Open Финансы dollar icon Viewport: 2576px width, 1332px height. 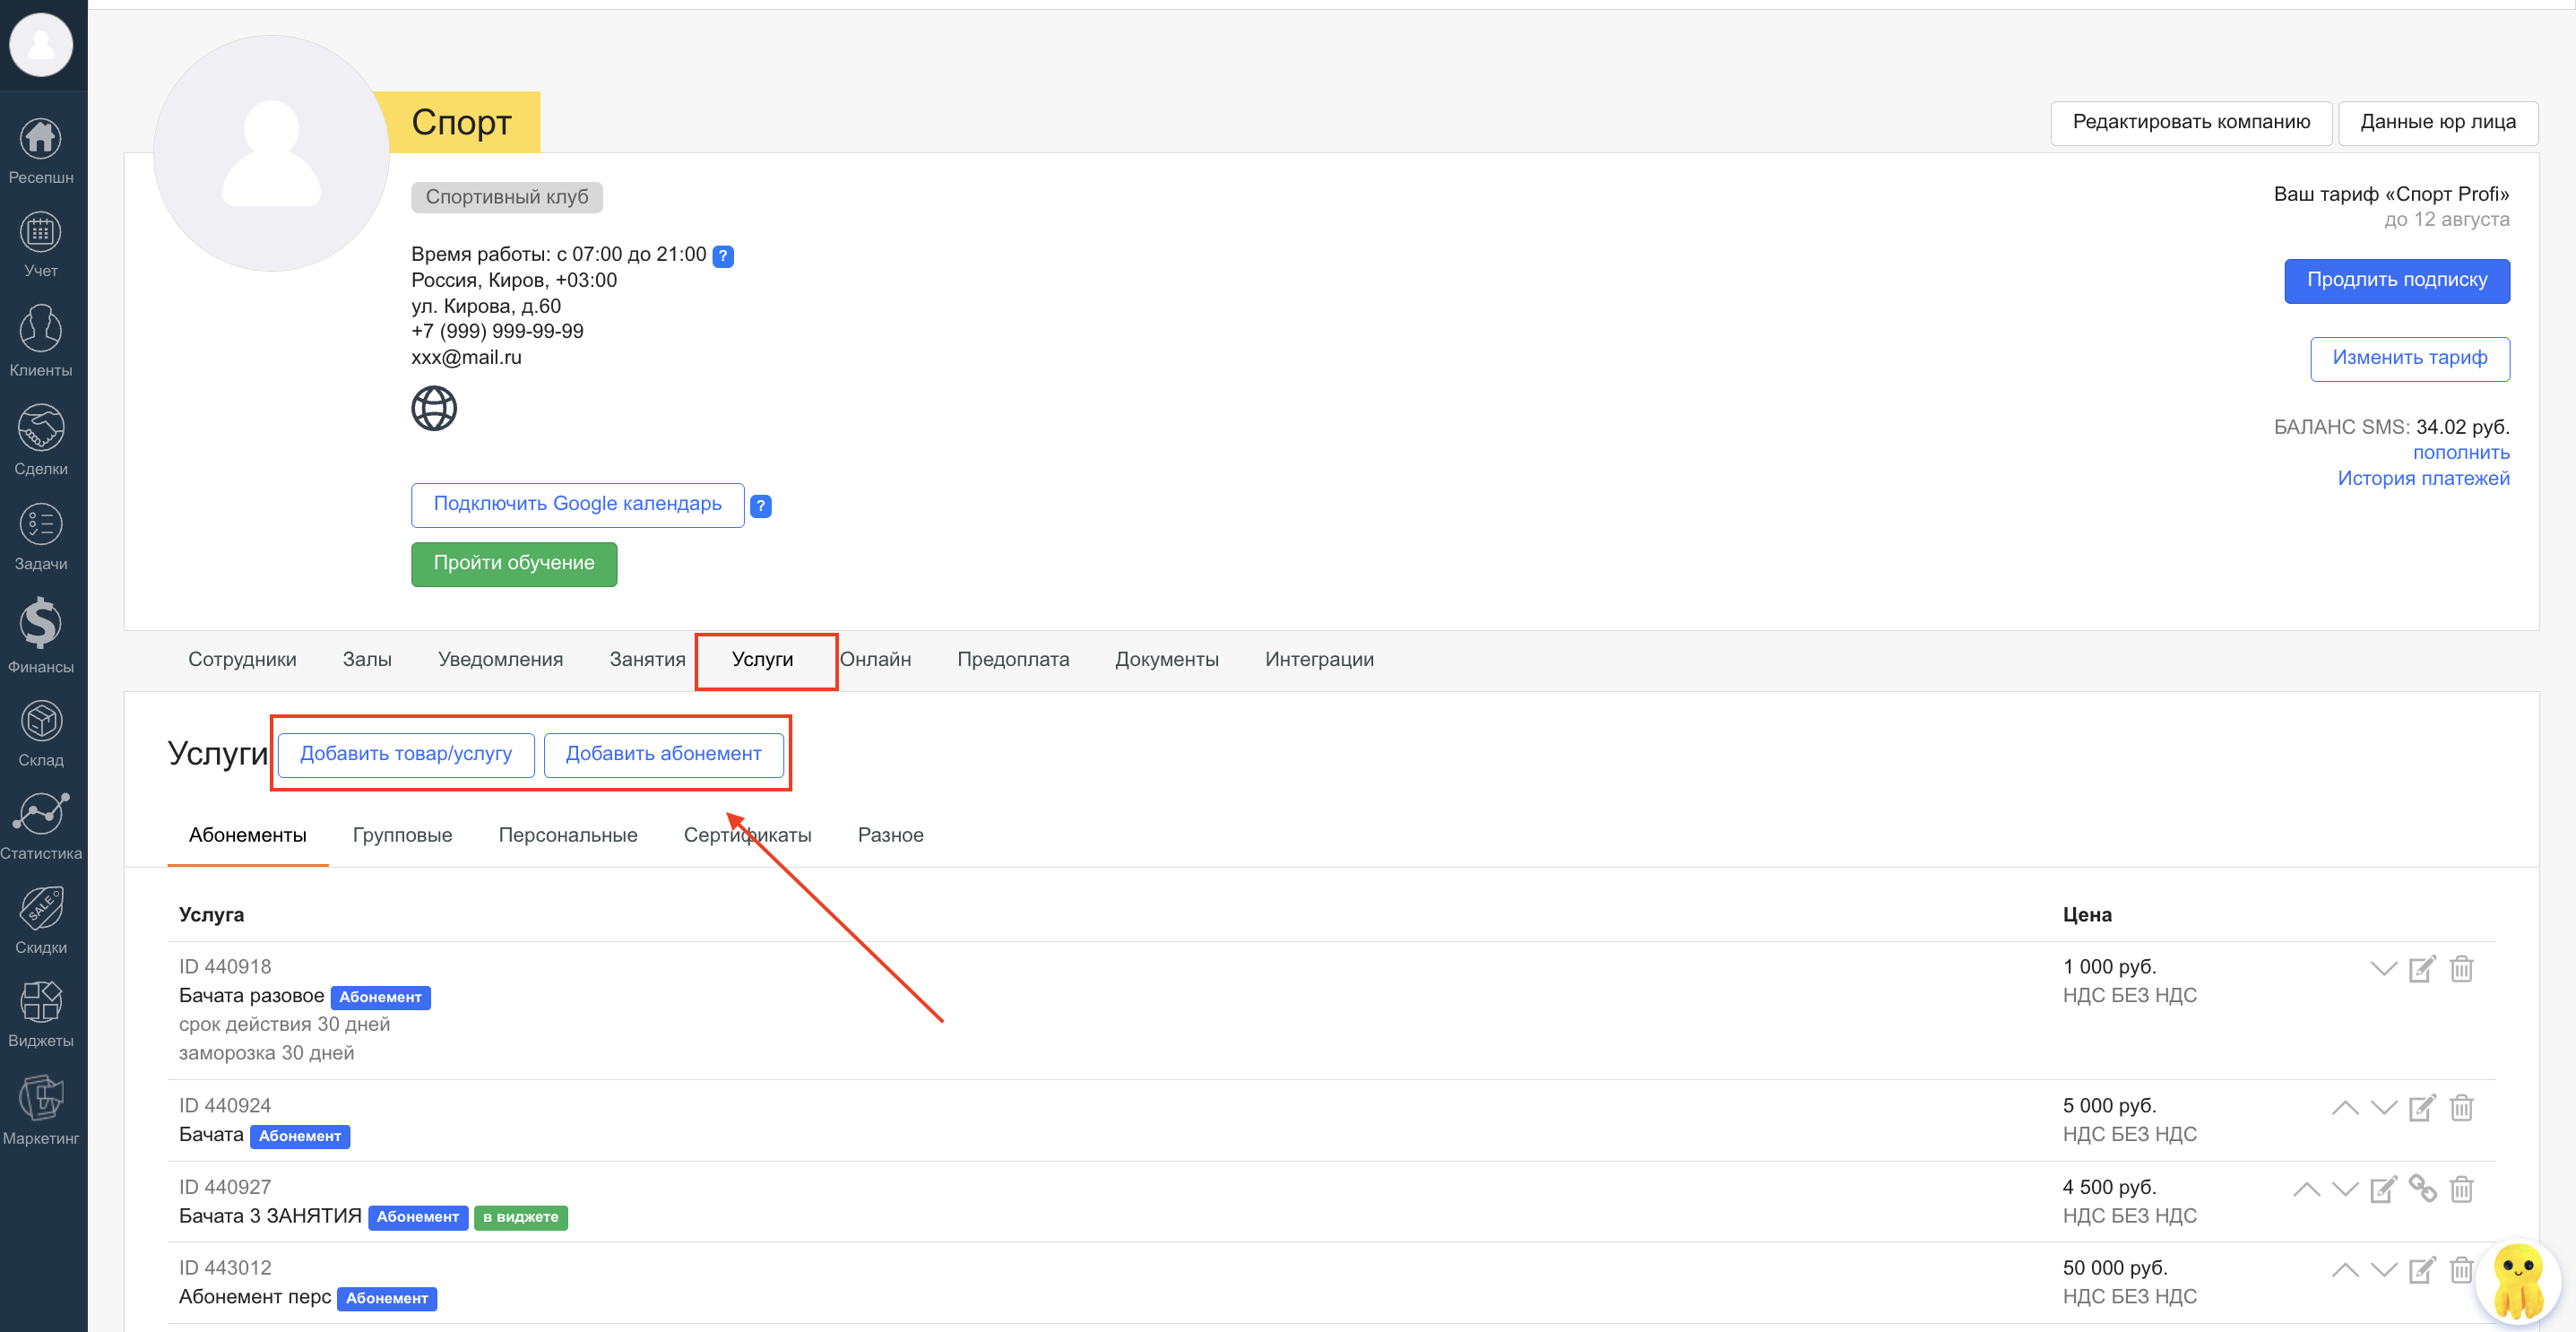coord(40,624)
